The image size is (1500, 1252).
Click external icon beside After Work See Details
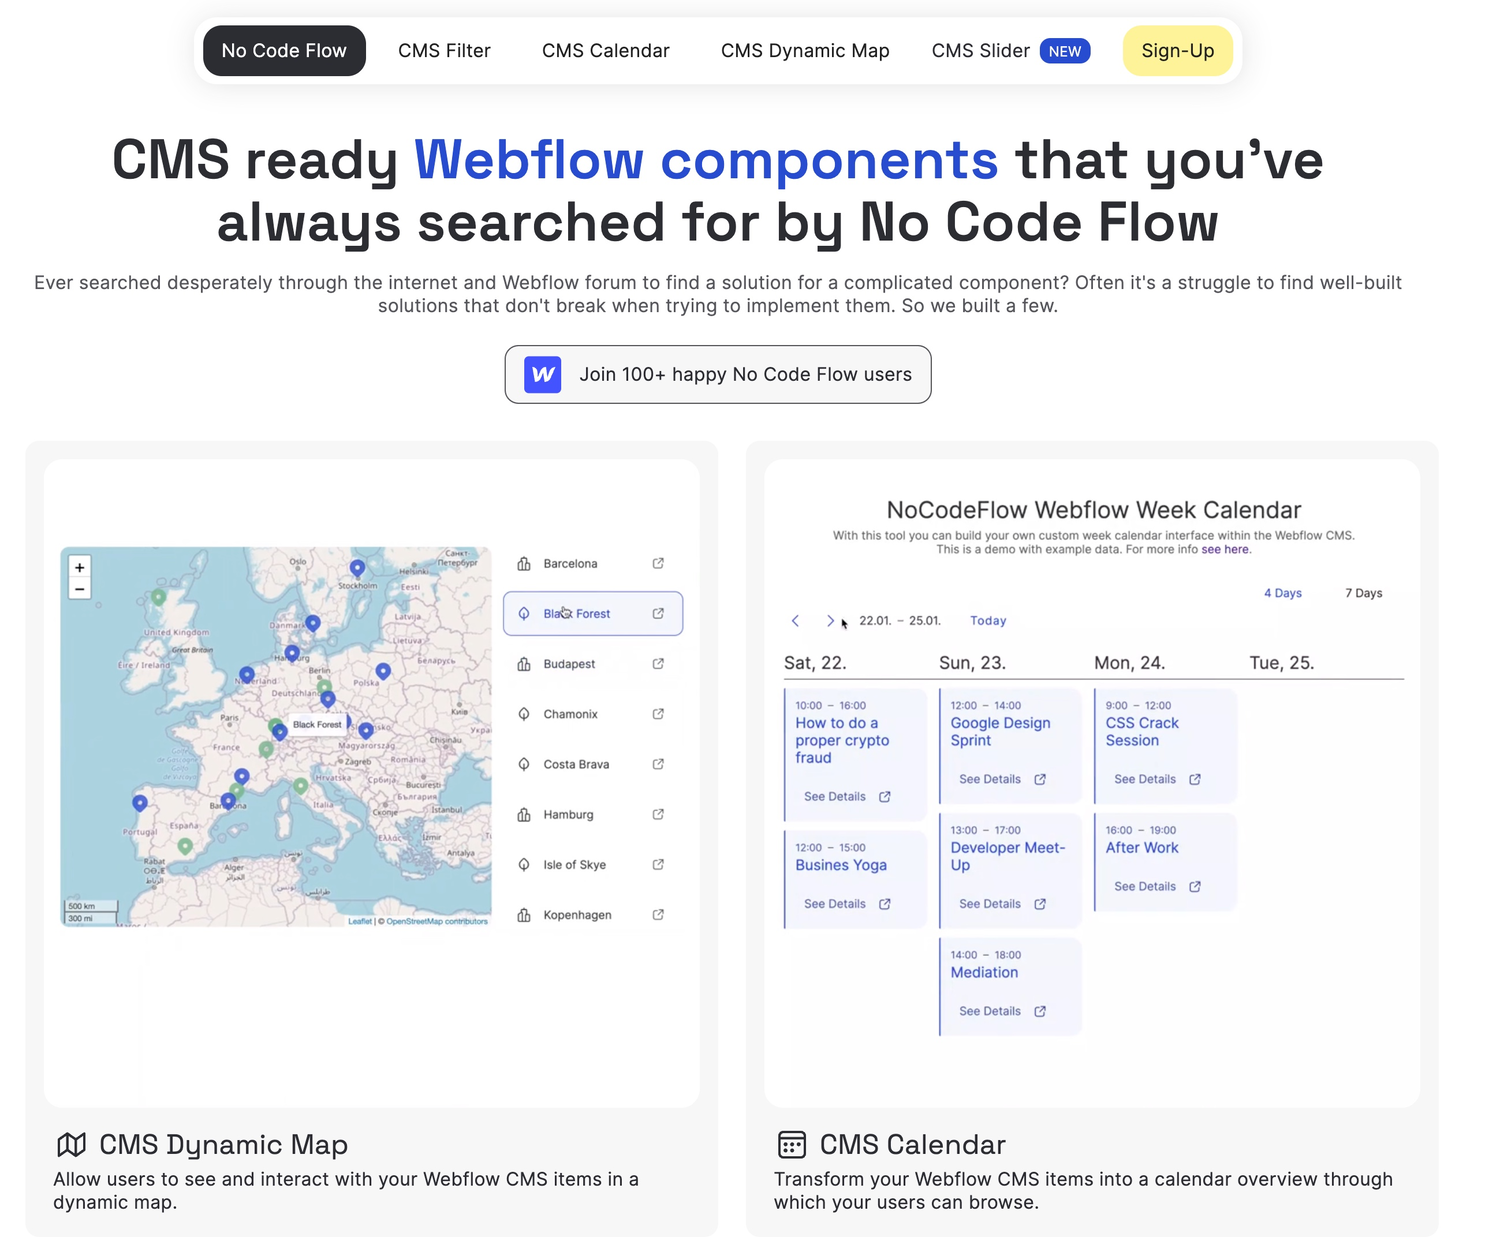pos(1195,886)
